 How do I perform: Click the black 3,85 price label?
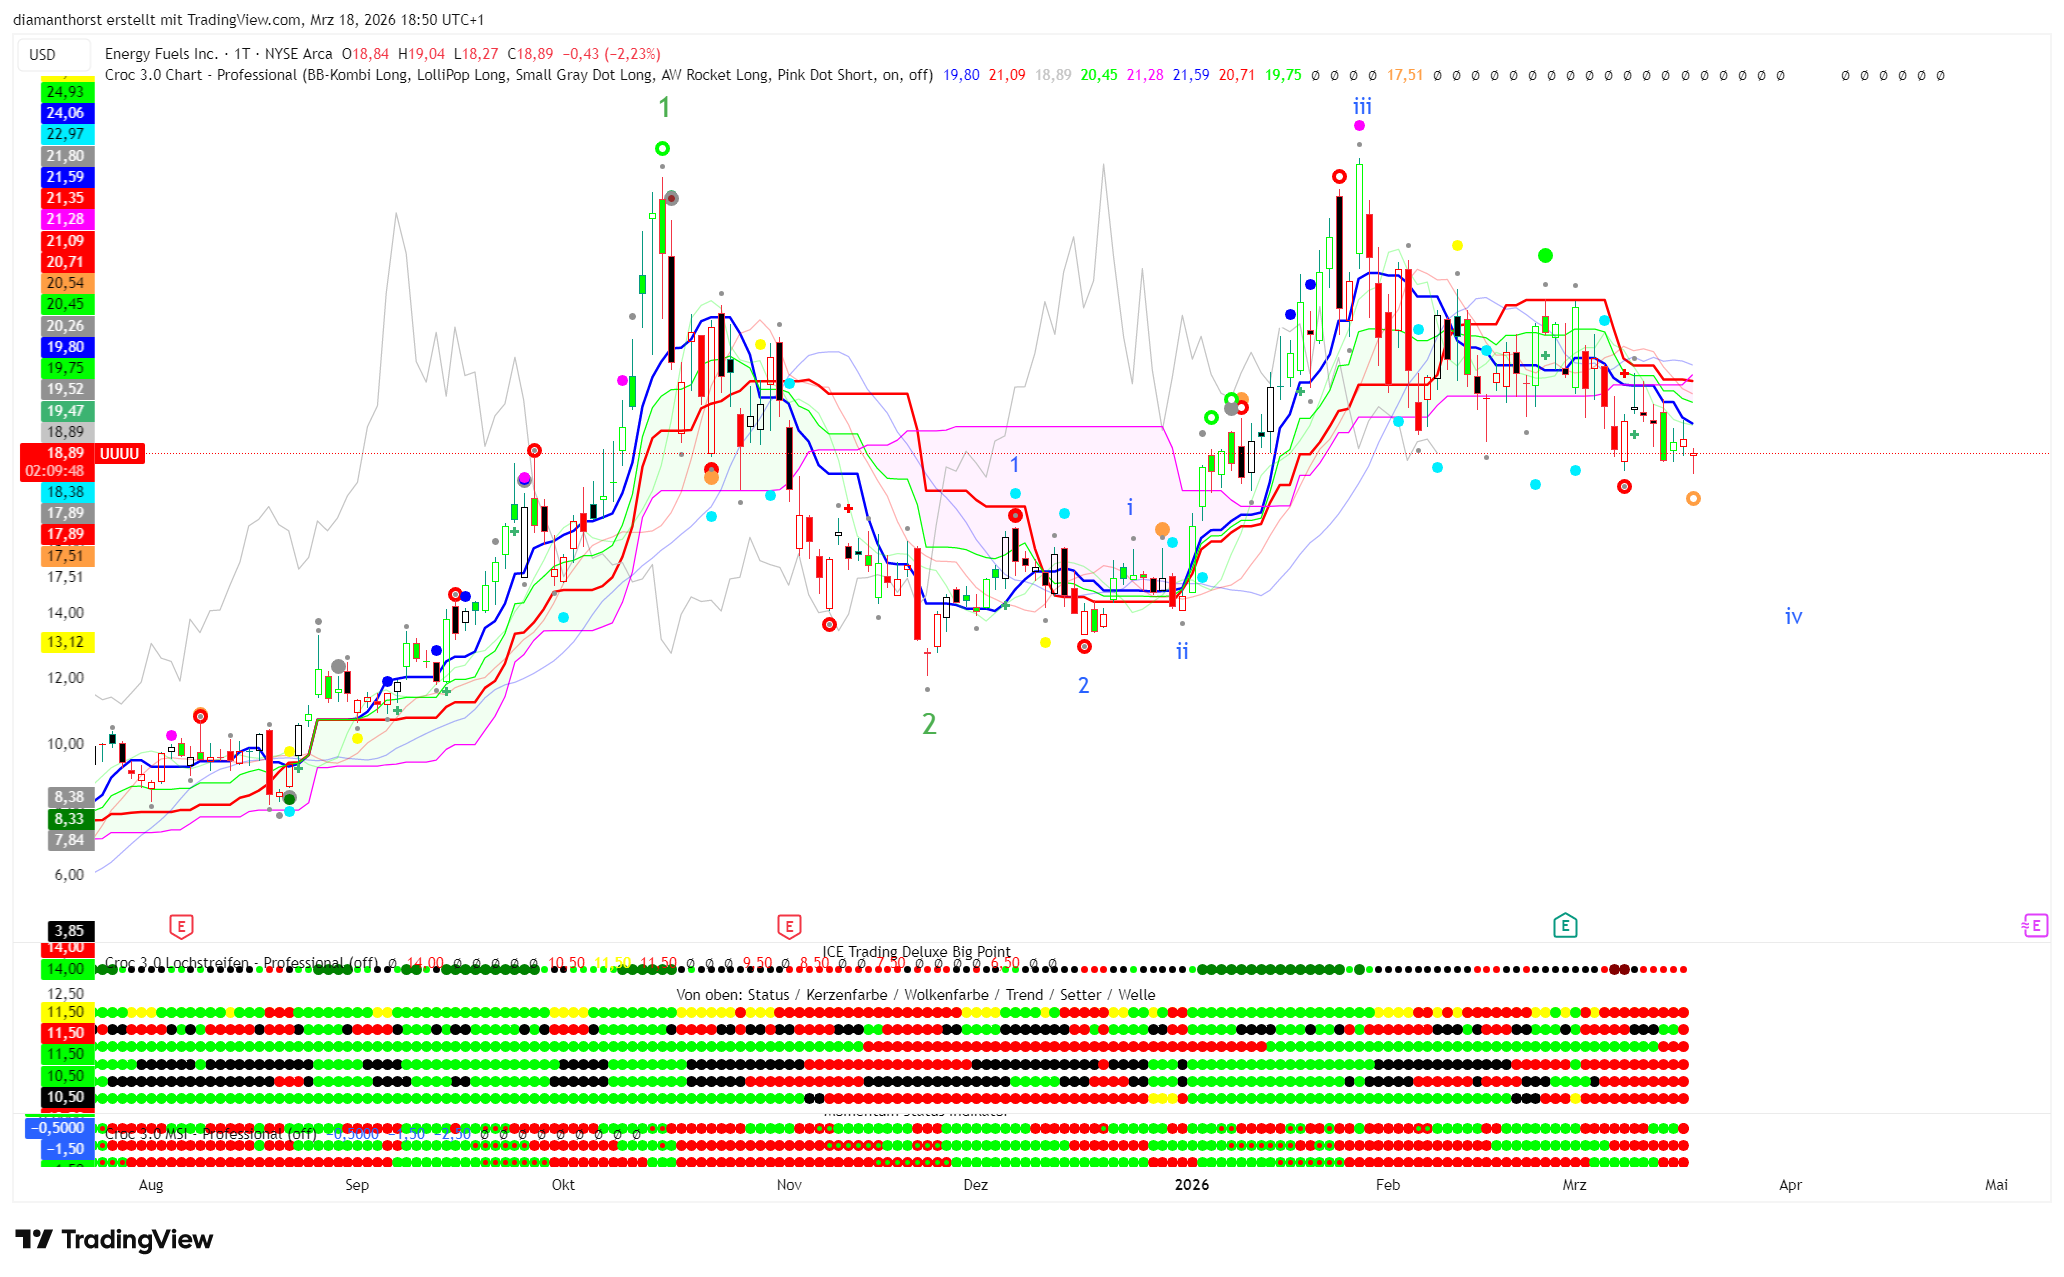70,931
